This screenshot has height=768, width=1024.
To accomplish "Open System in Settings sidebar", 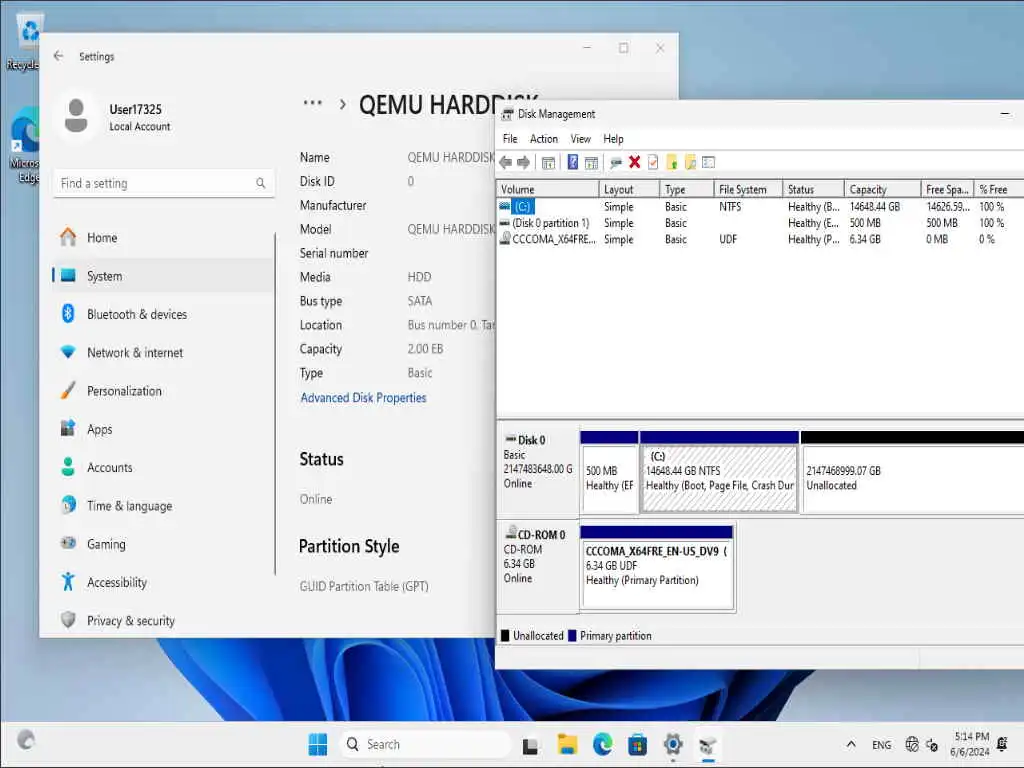I will [x=163, y=276].
